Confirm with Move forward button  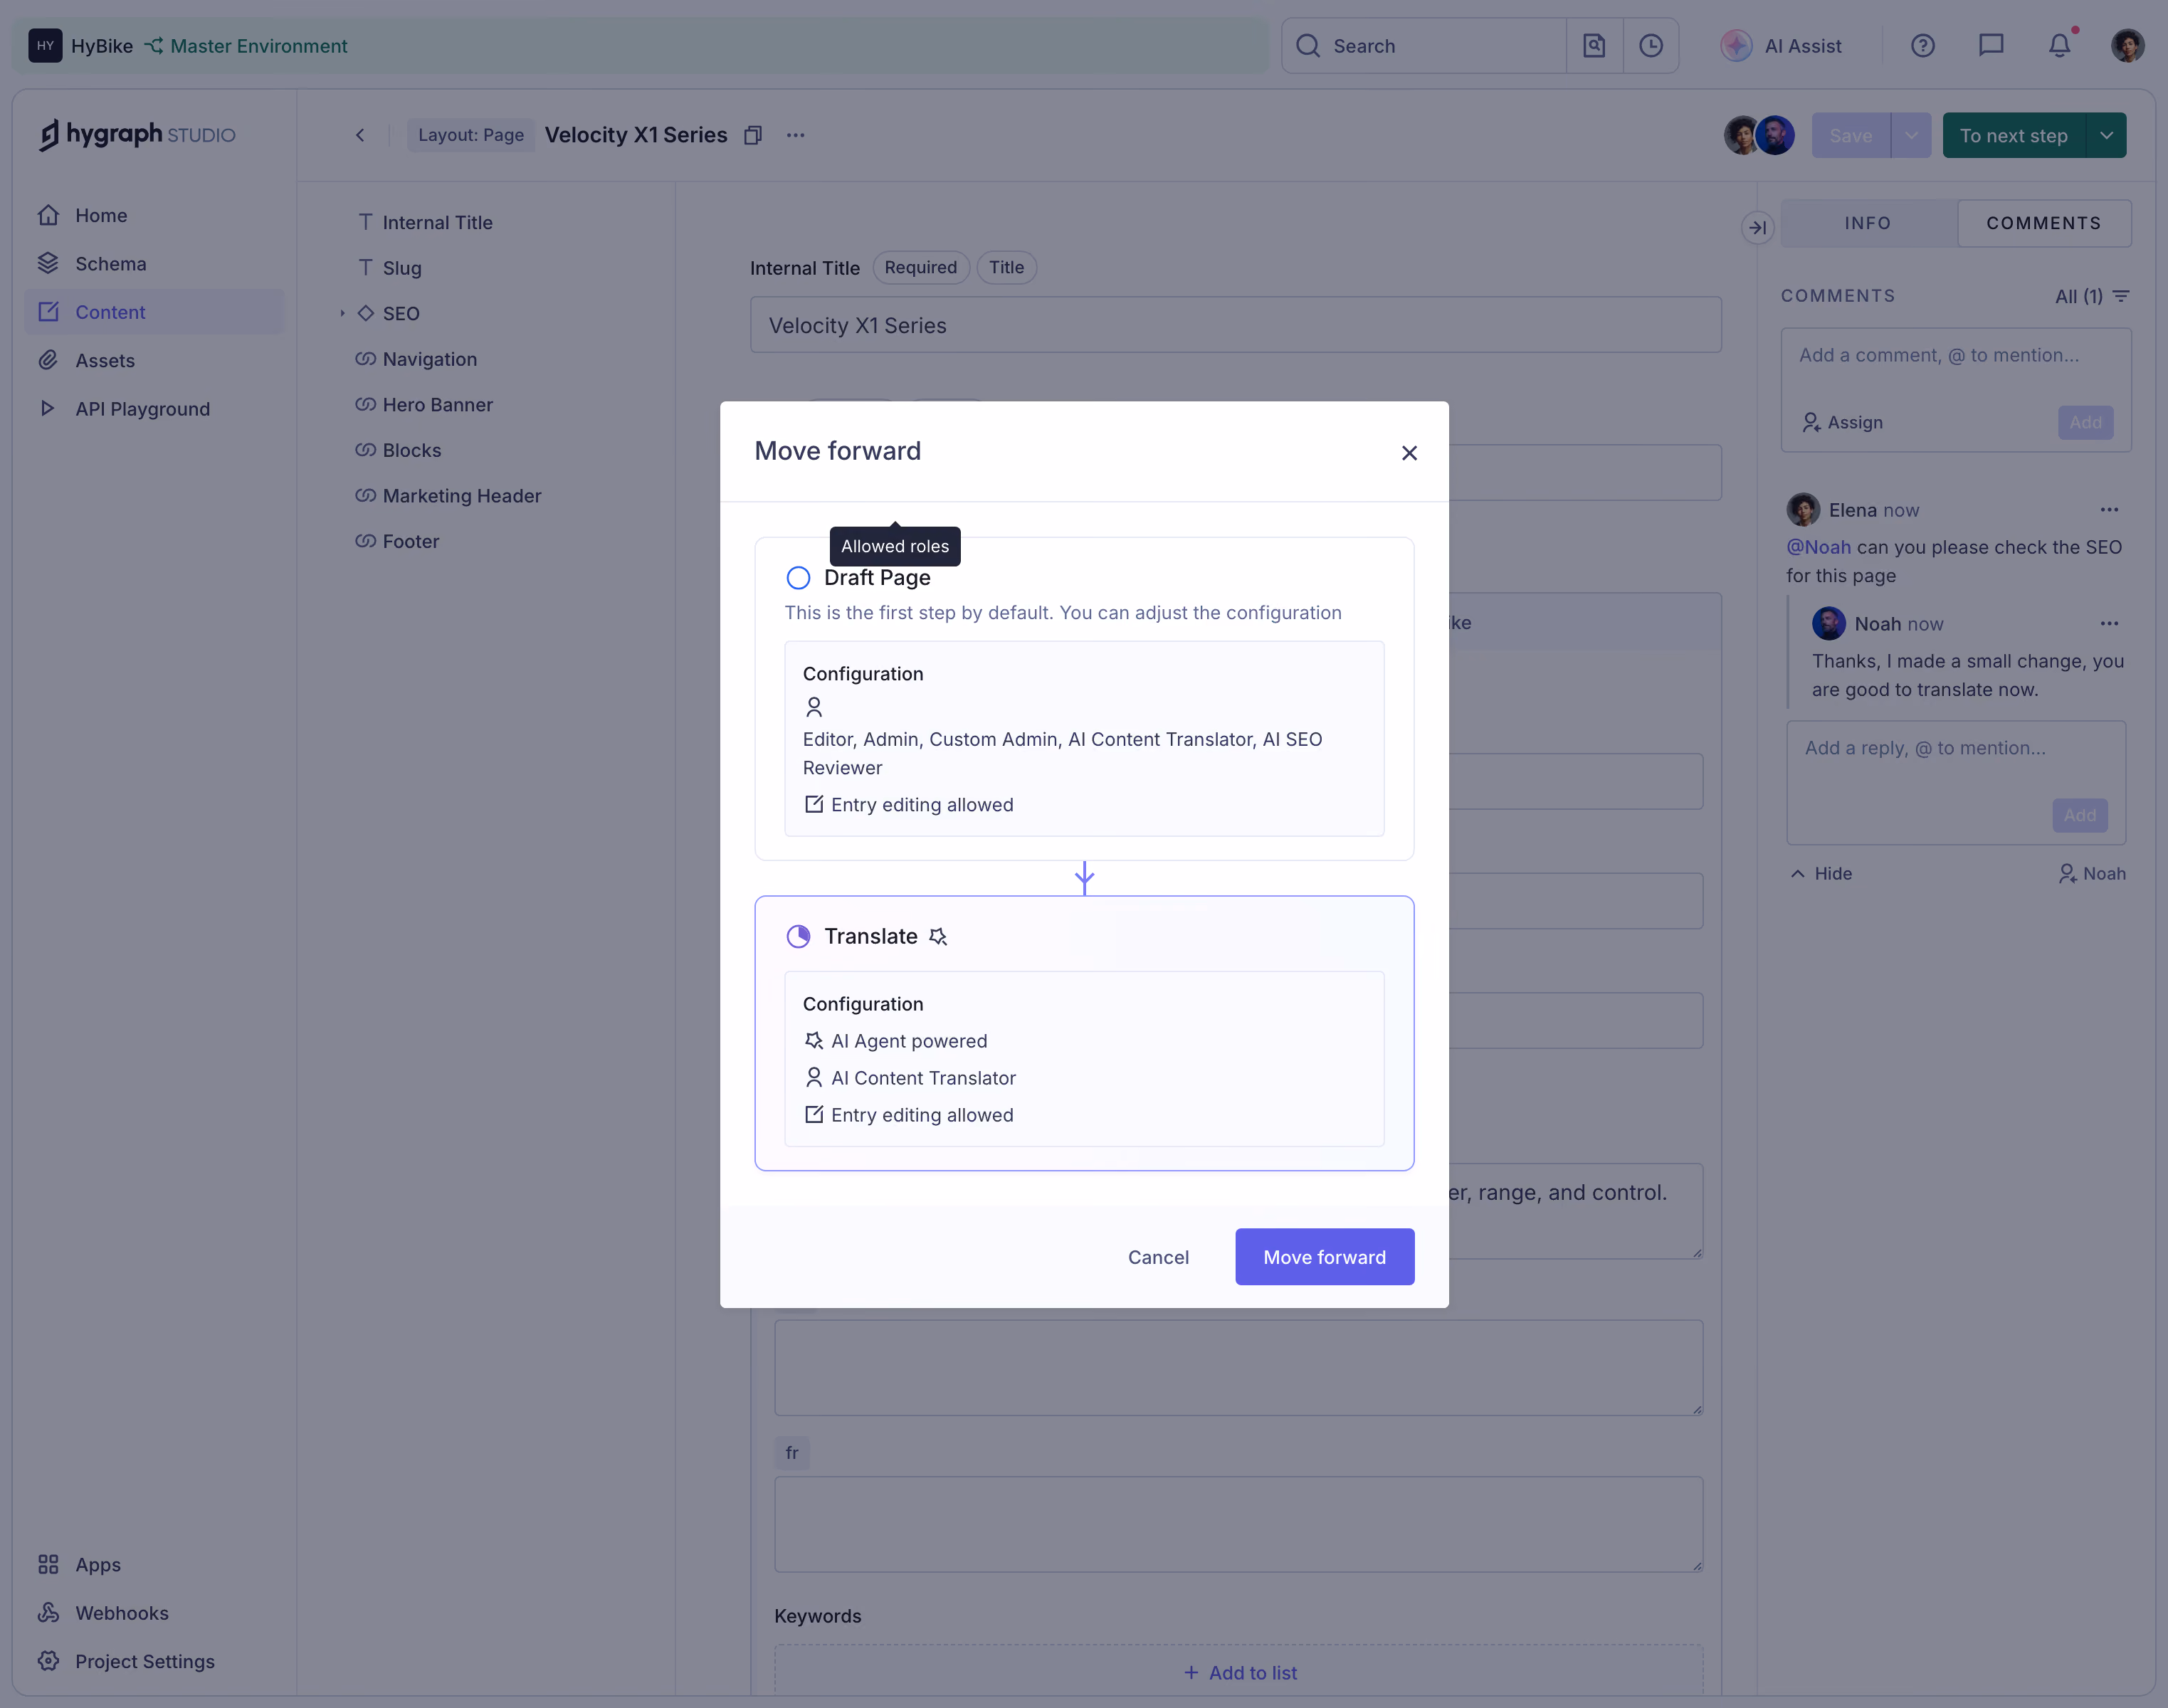1324,1257
